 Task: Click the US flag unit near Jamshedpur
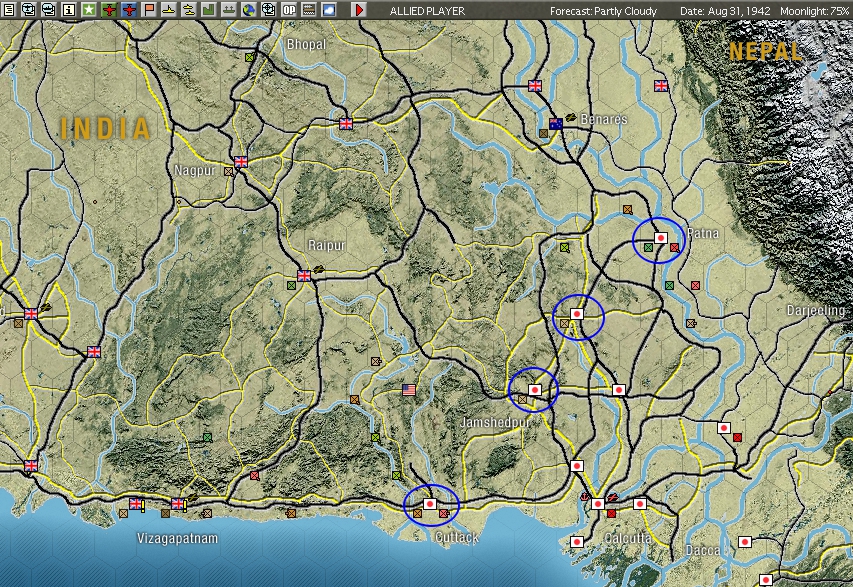[408, 389]
